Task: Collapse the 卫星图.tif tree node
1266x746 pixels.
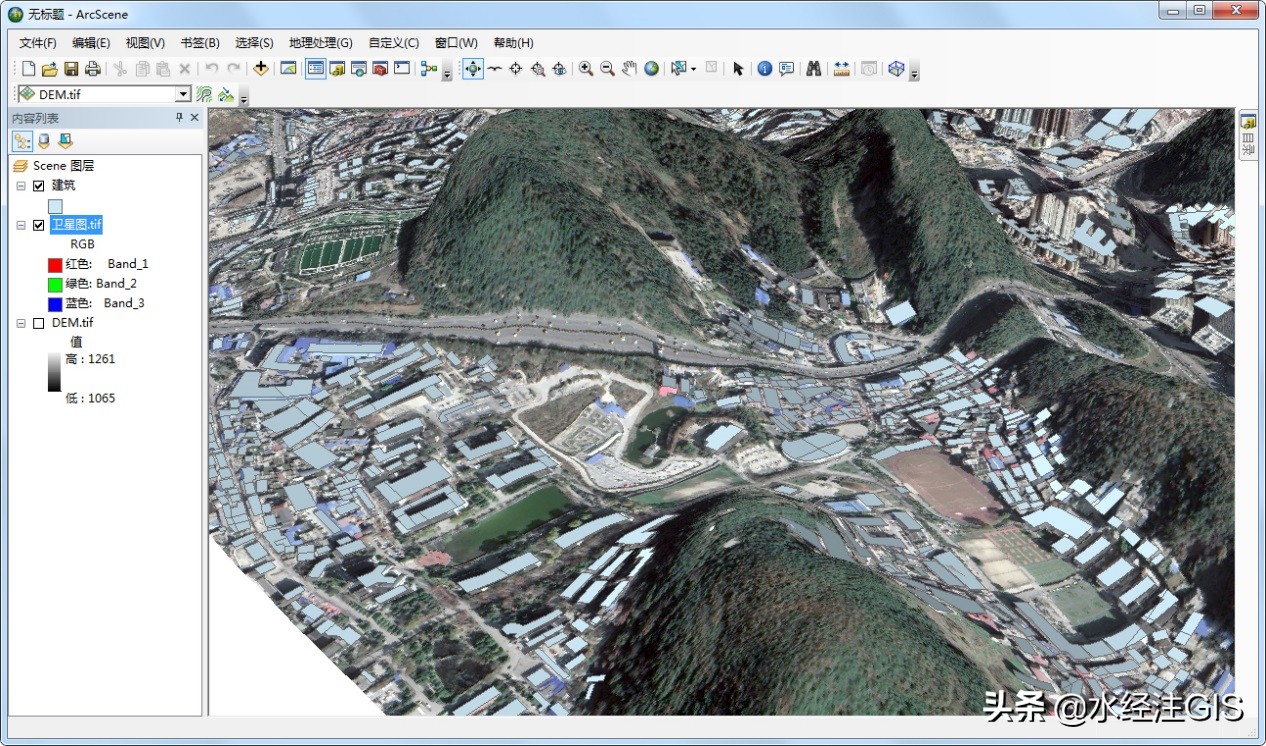Action: coord(21,226)
